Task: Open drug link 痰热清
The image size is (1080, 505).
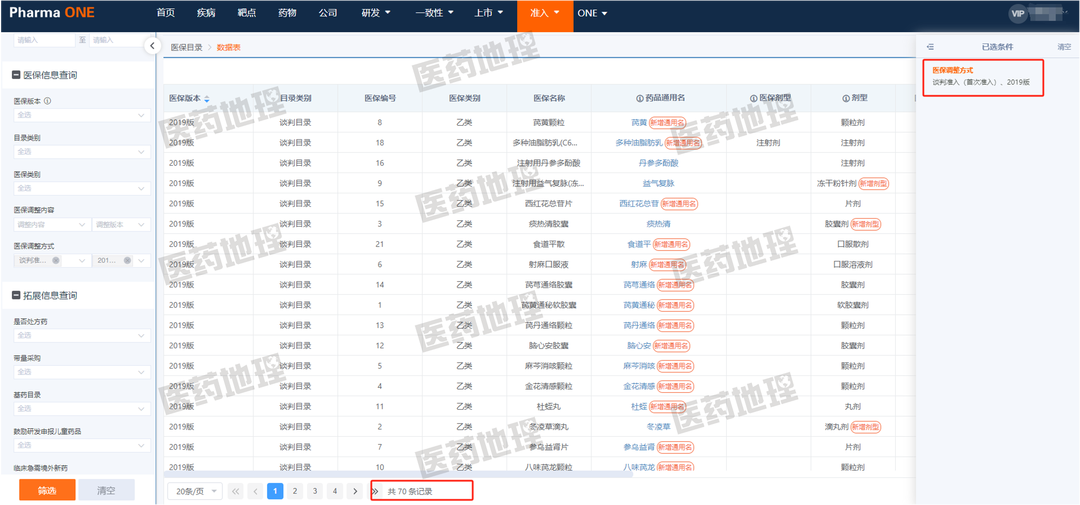Action: (x=658, y=224)
